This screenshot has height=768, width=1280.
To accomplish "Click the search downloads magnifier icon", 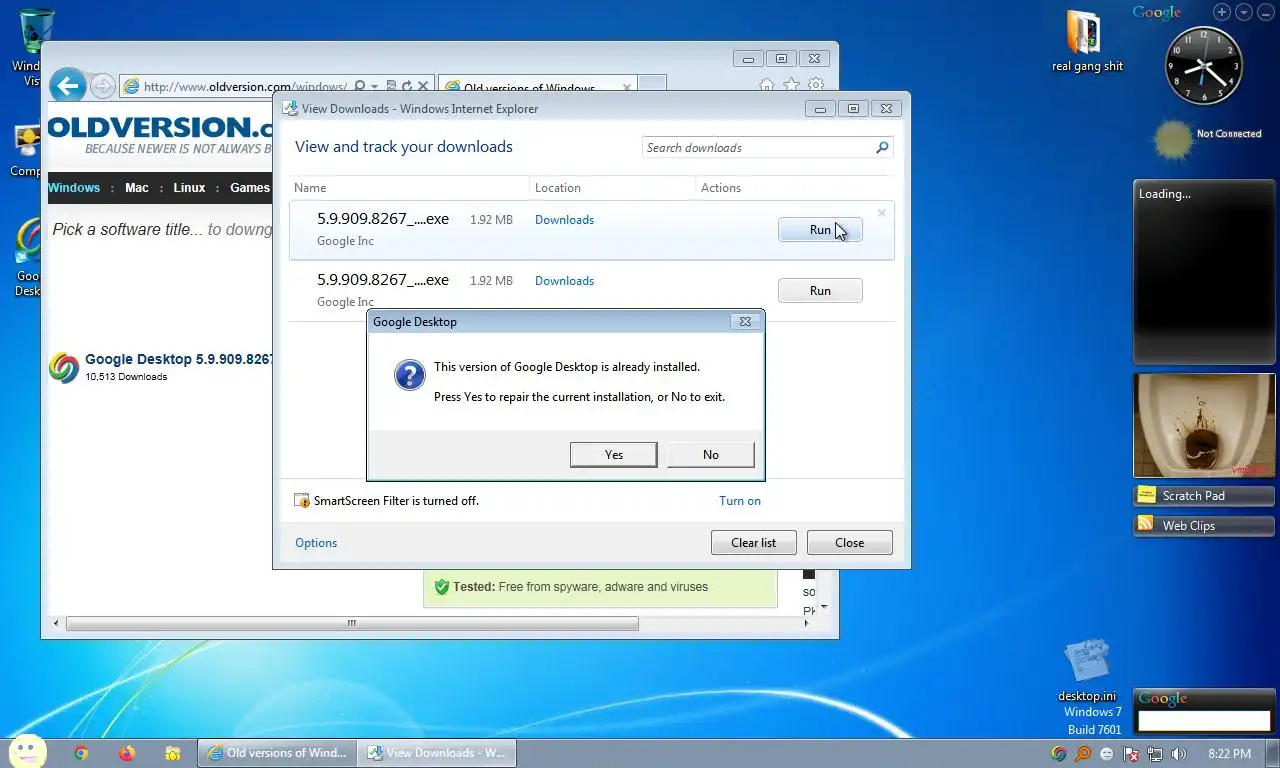I will click(x=882, y=148).
